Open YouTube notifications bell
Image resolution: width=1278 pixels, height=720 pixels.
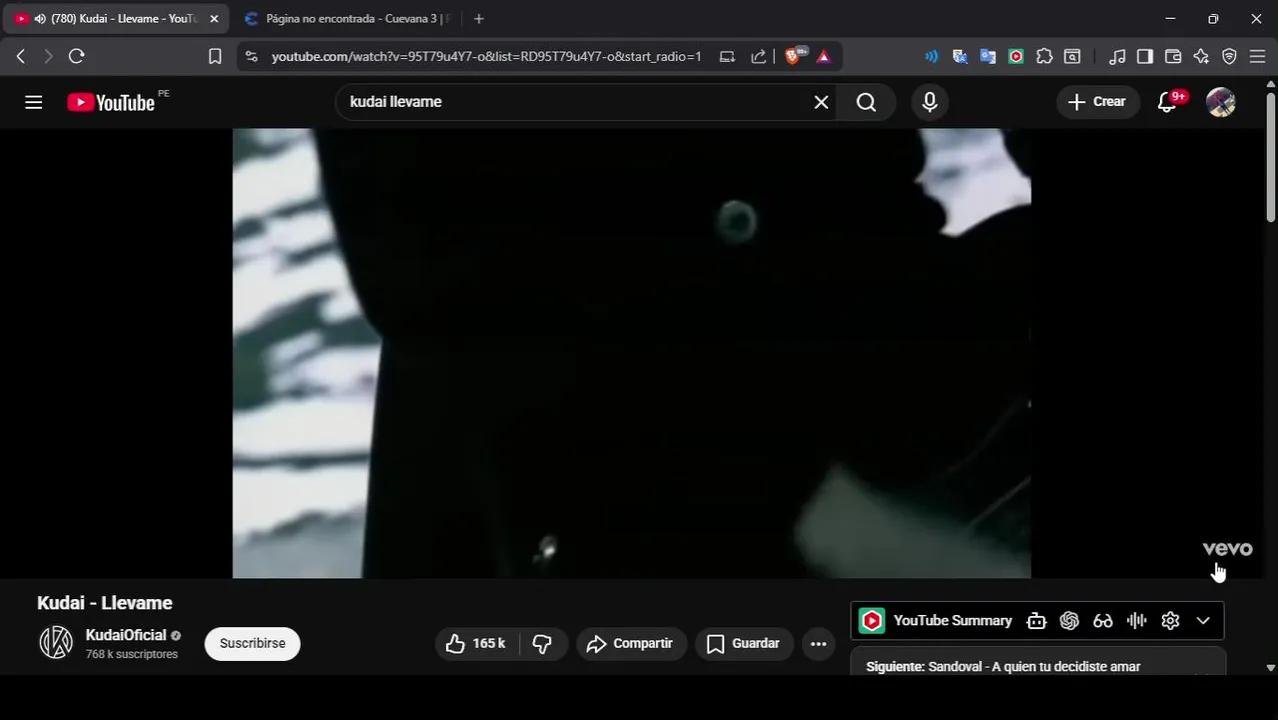coord(1167,102)
